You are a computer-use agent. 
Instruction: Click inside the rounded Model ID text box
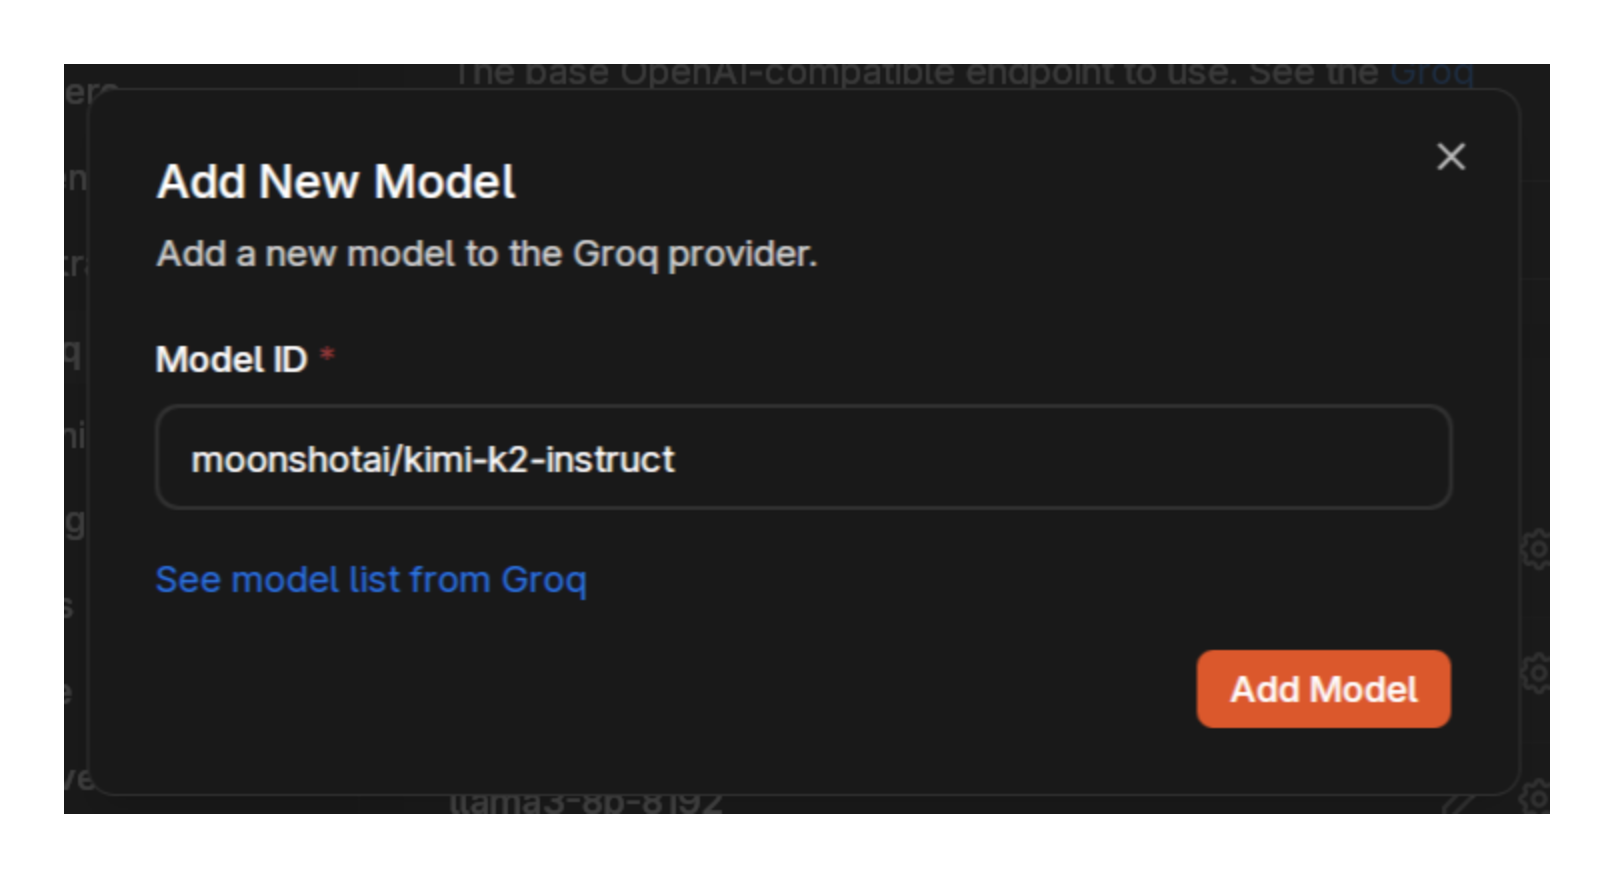(803, 457)
